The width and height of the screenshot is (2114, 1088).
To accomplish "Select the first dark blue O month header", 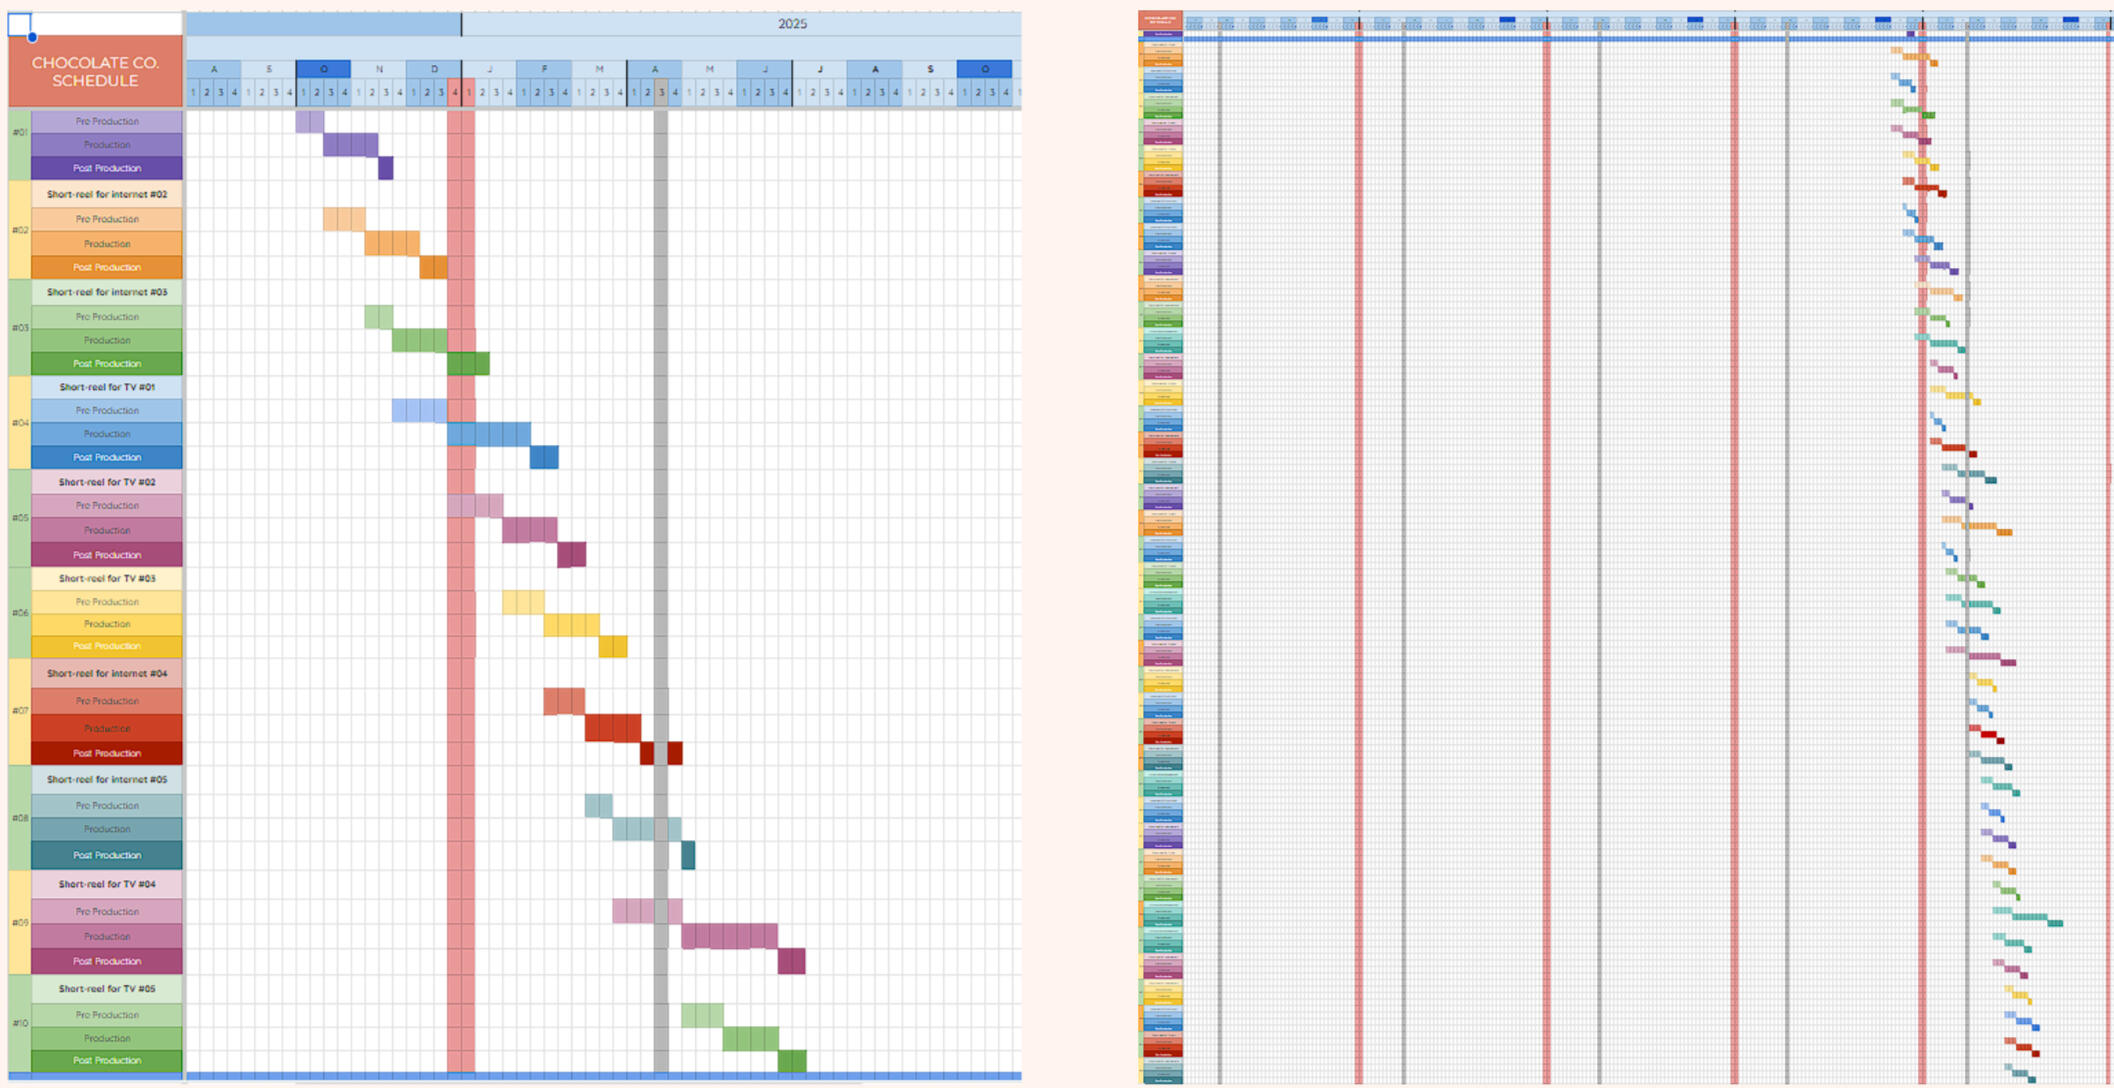I will 323,69.
